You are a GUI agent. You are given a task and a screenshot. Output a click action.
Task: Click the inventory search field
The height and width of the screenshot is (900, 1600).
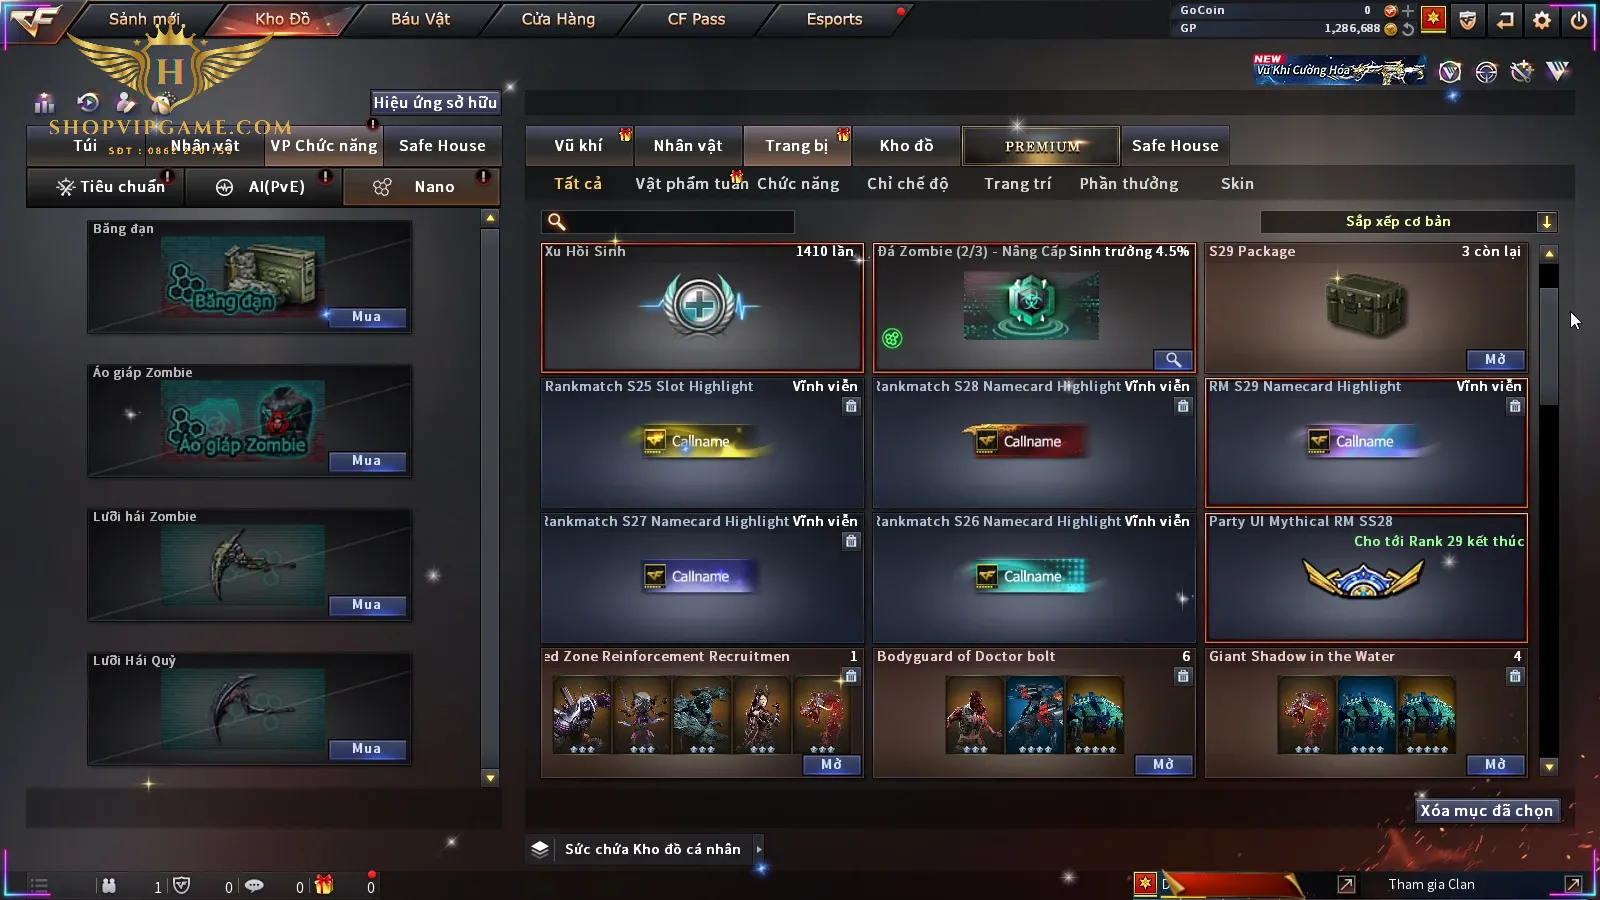coord(669,222)
